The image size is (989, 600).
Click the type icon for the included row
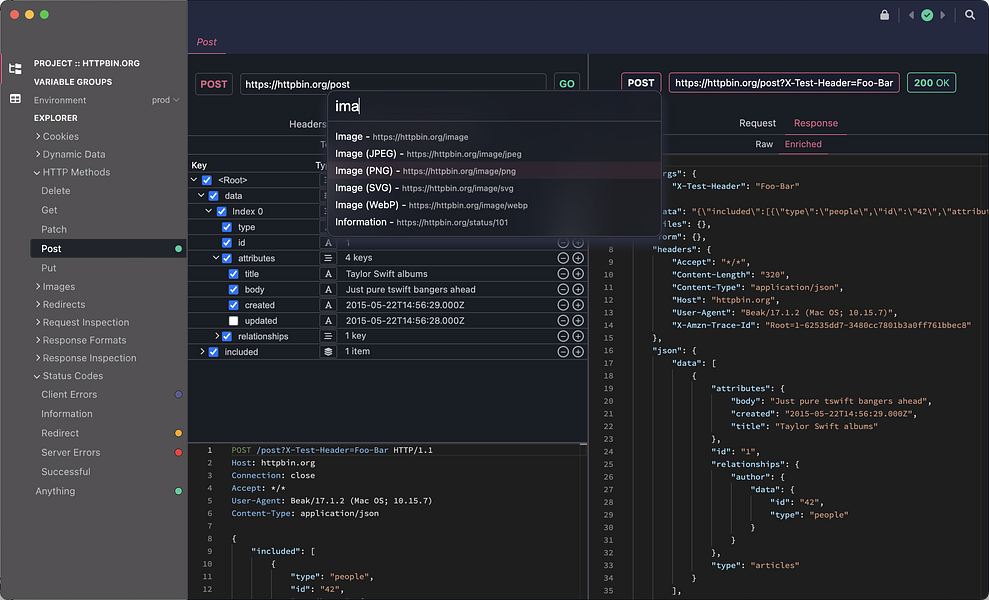coord(328,352)
